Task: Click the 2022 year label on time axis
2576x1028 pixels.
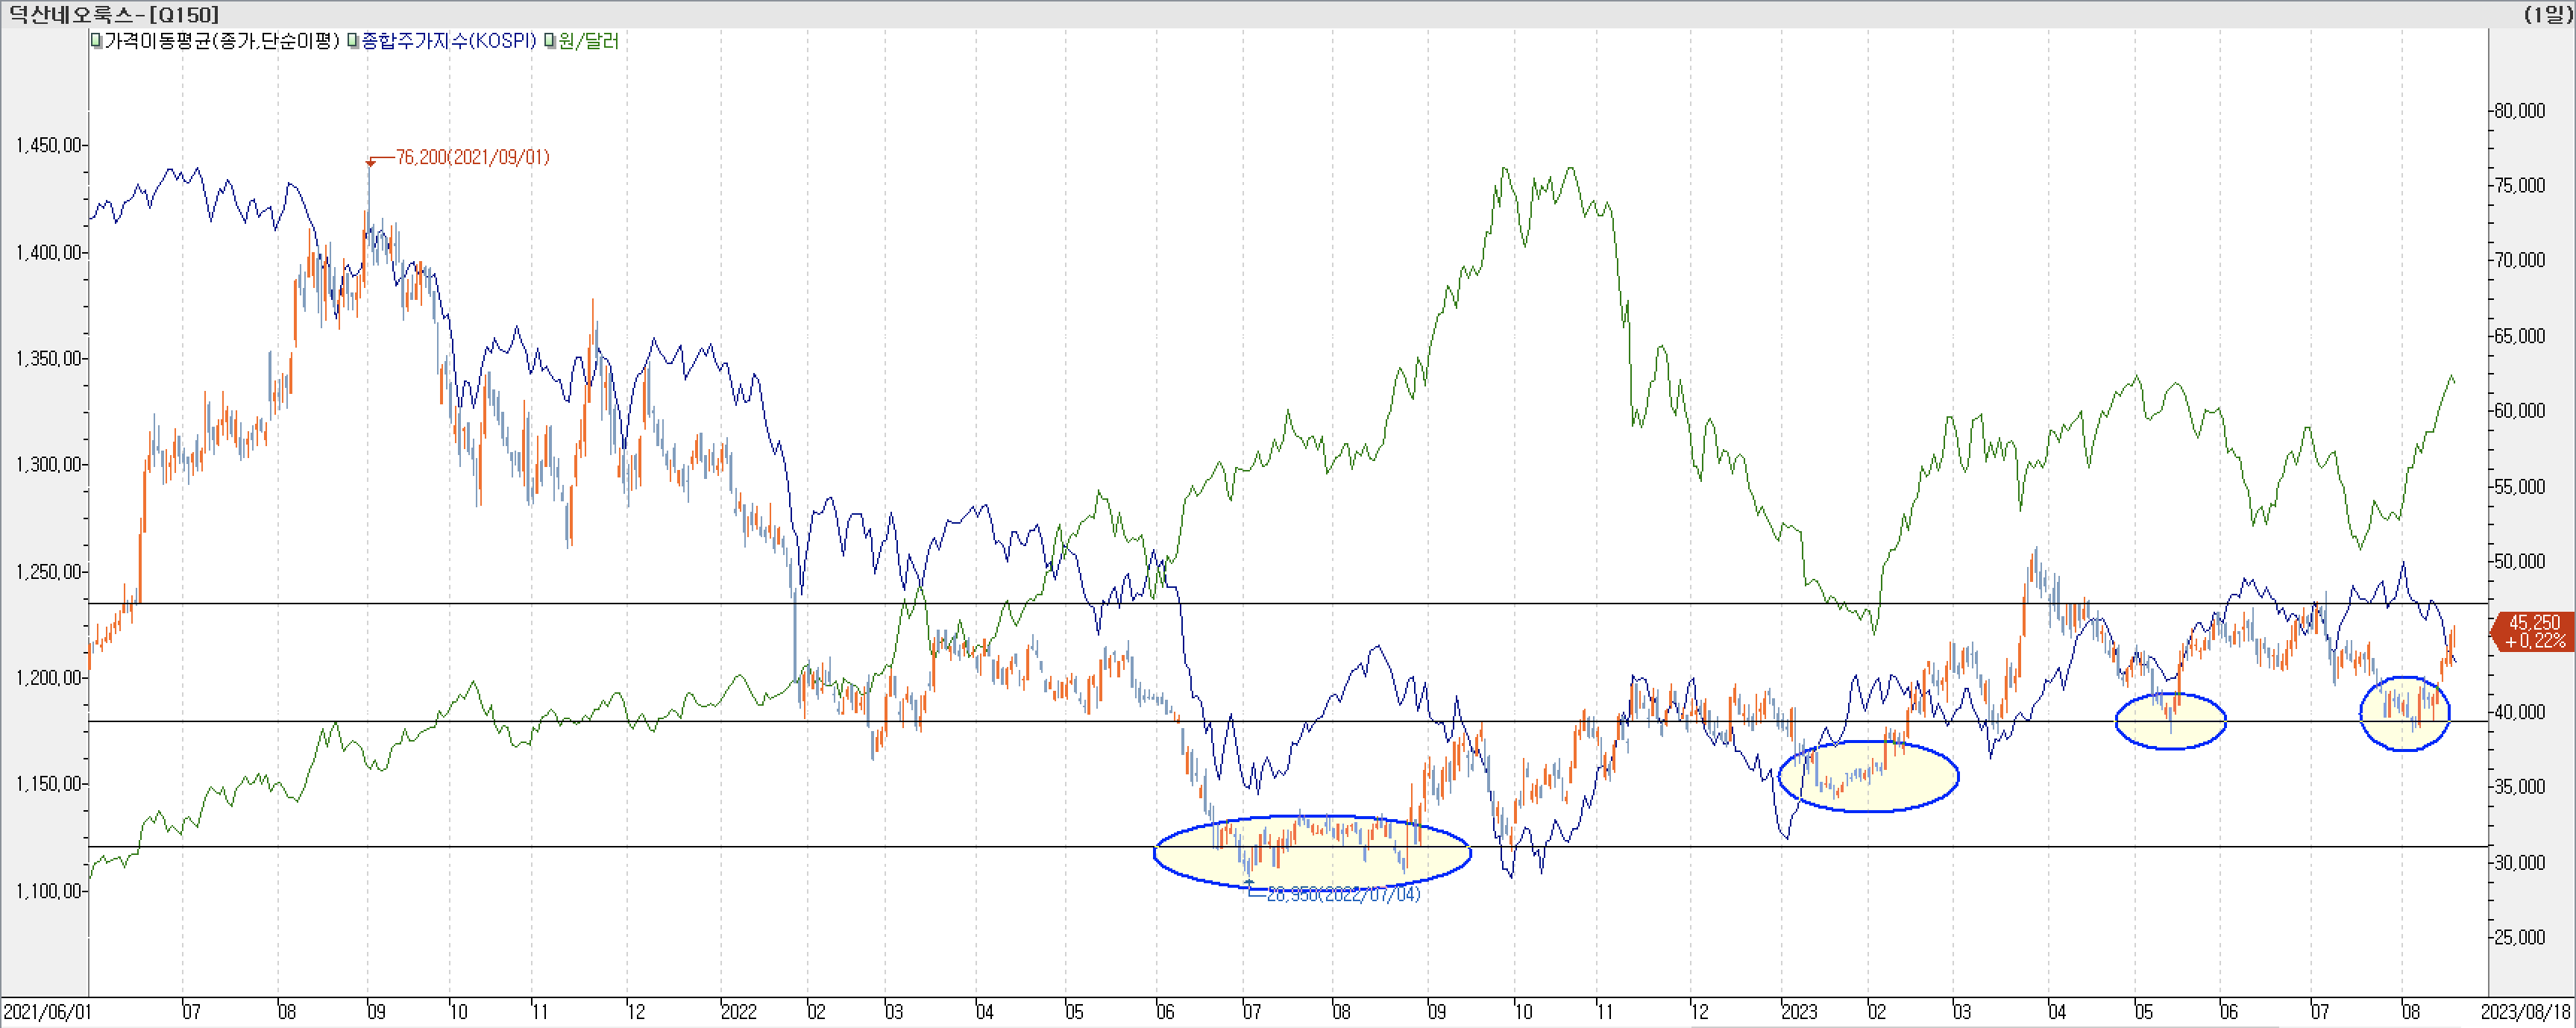Action: (x=739, y=1012)
